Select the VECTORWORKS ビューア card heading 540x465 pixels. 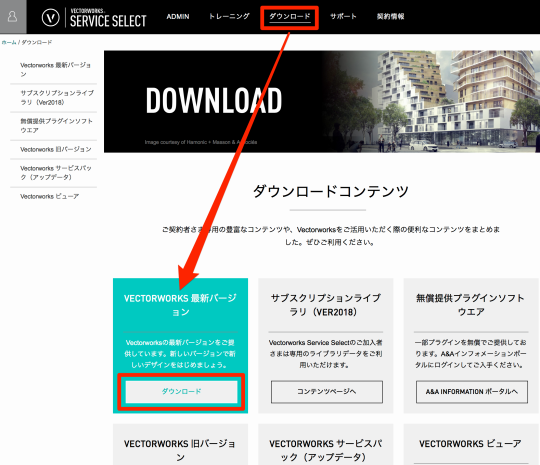470,444
